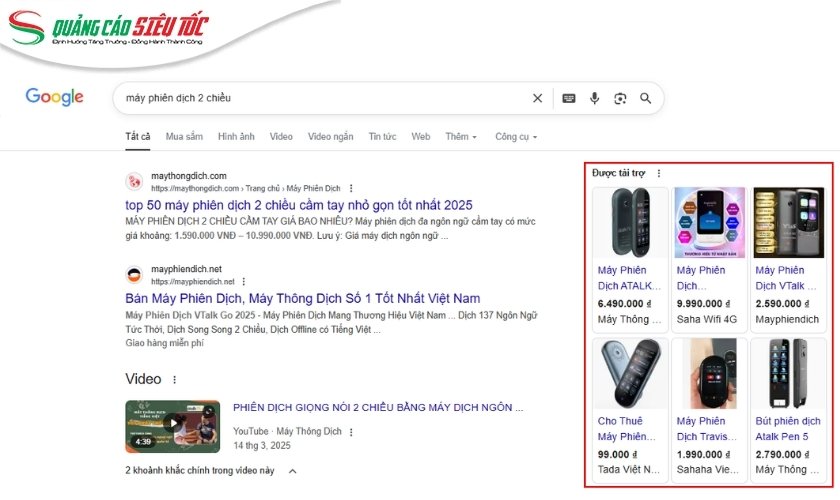The width and height of the screenshot is (840, 500).
Task: Switch to the Hình ảnh tab
Action: 236,137
